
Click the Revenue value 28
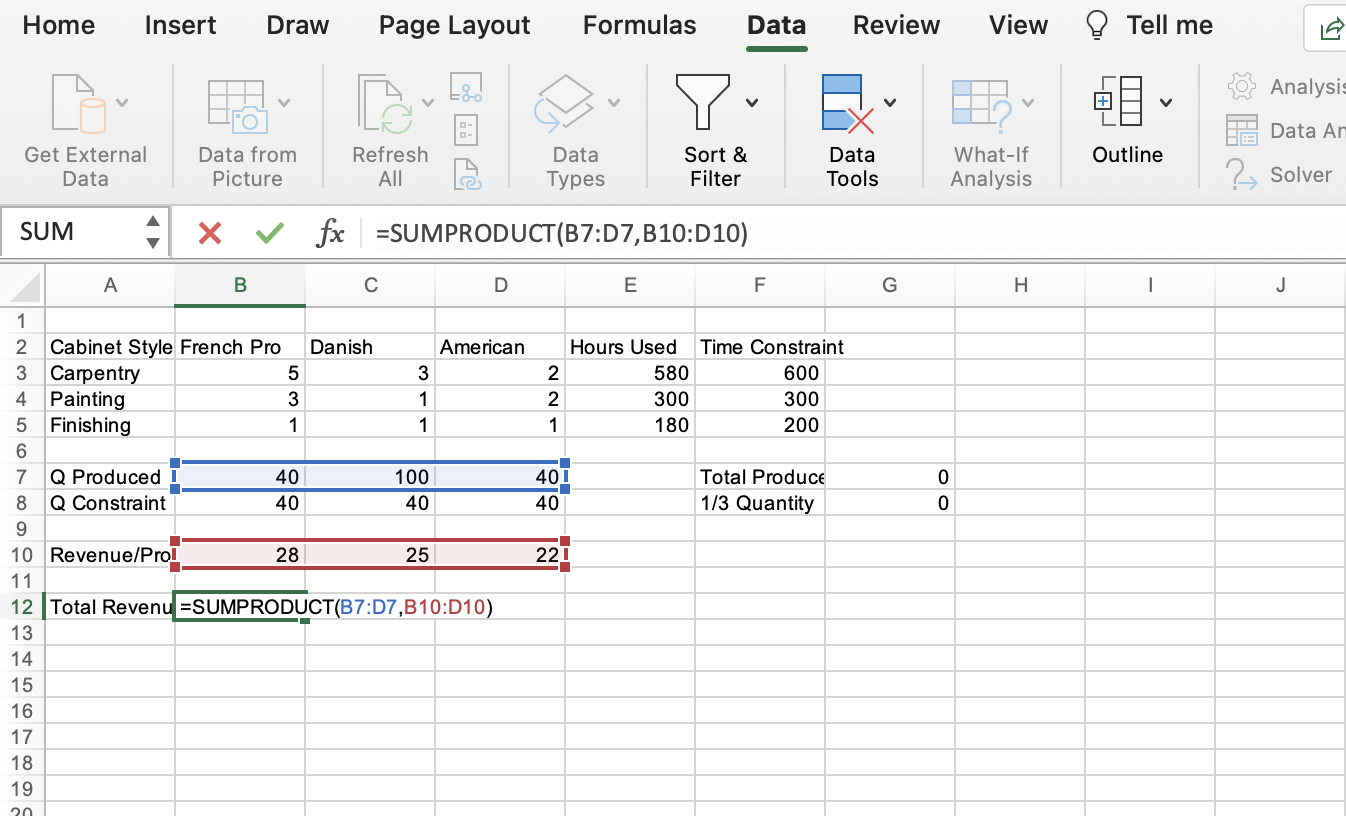(240, 555)
